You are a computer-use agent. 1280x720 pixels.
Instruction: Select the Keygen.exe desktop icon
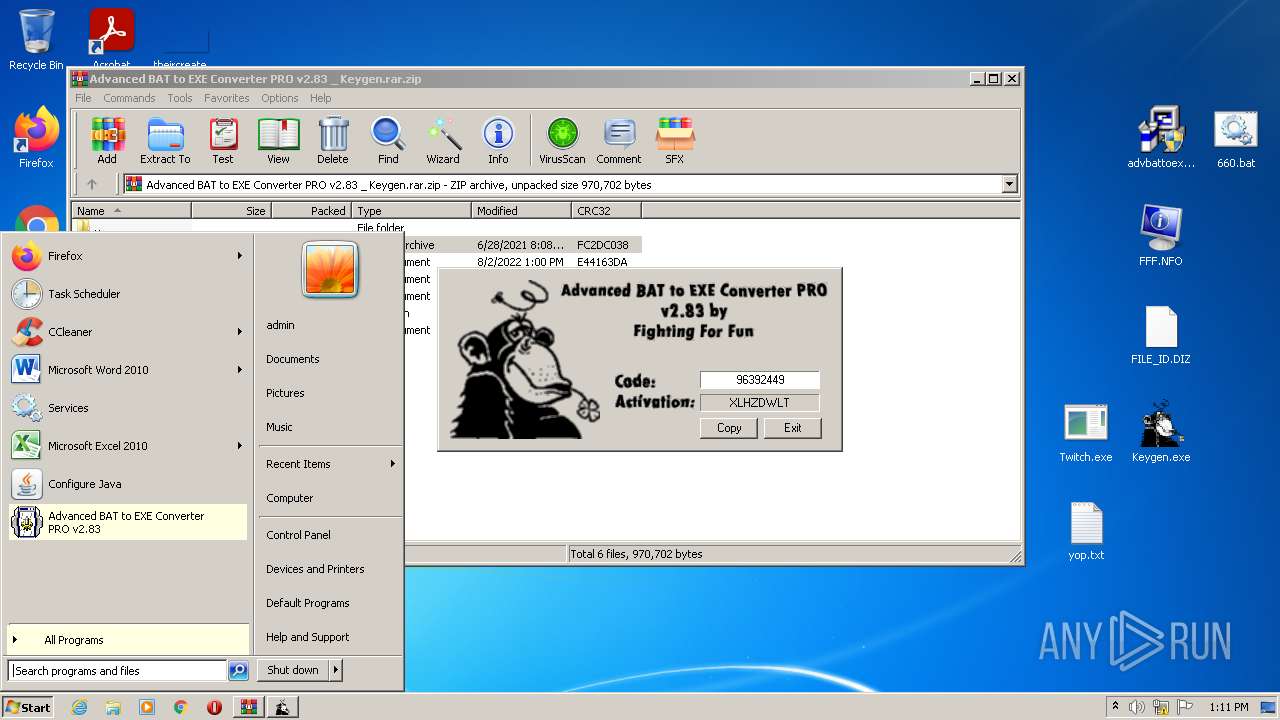coord(1161,433)
